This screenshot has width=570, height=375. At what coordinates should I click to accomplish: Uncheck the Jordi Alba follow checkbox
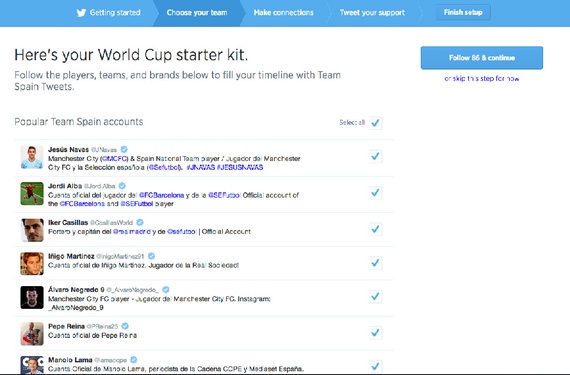pos(375,193)
